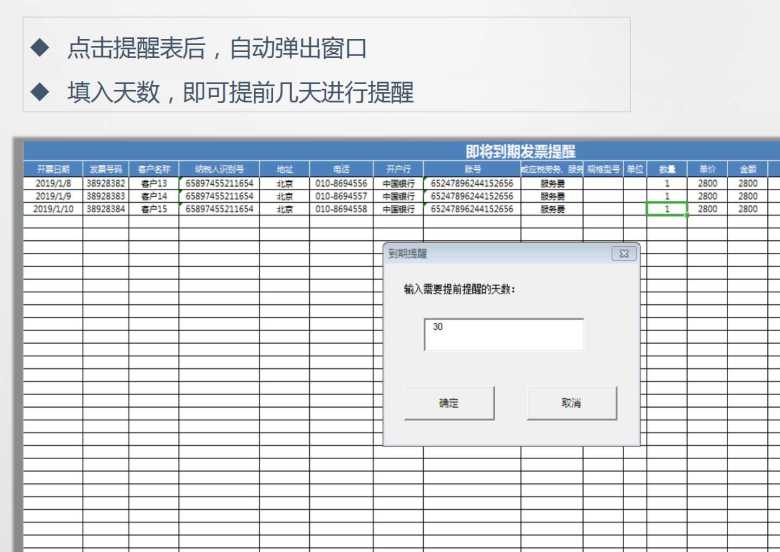Select unit price 2800 in 2019/1/8 row
Screen dimensions: 780x552
pos(707,184)
